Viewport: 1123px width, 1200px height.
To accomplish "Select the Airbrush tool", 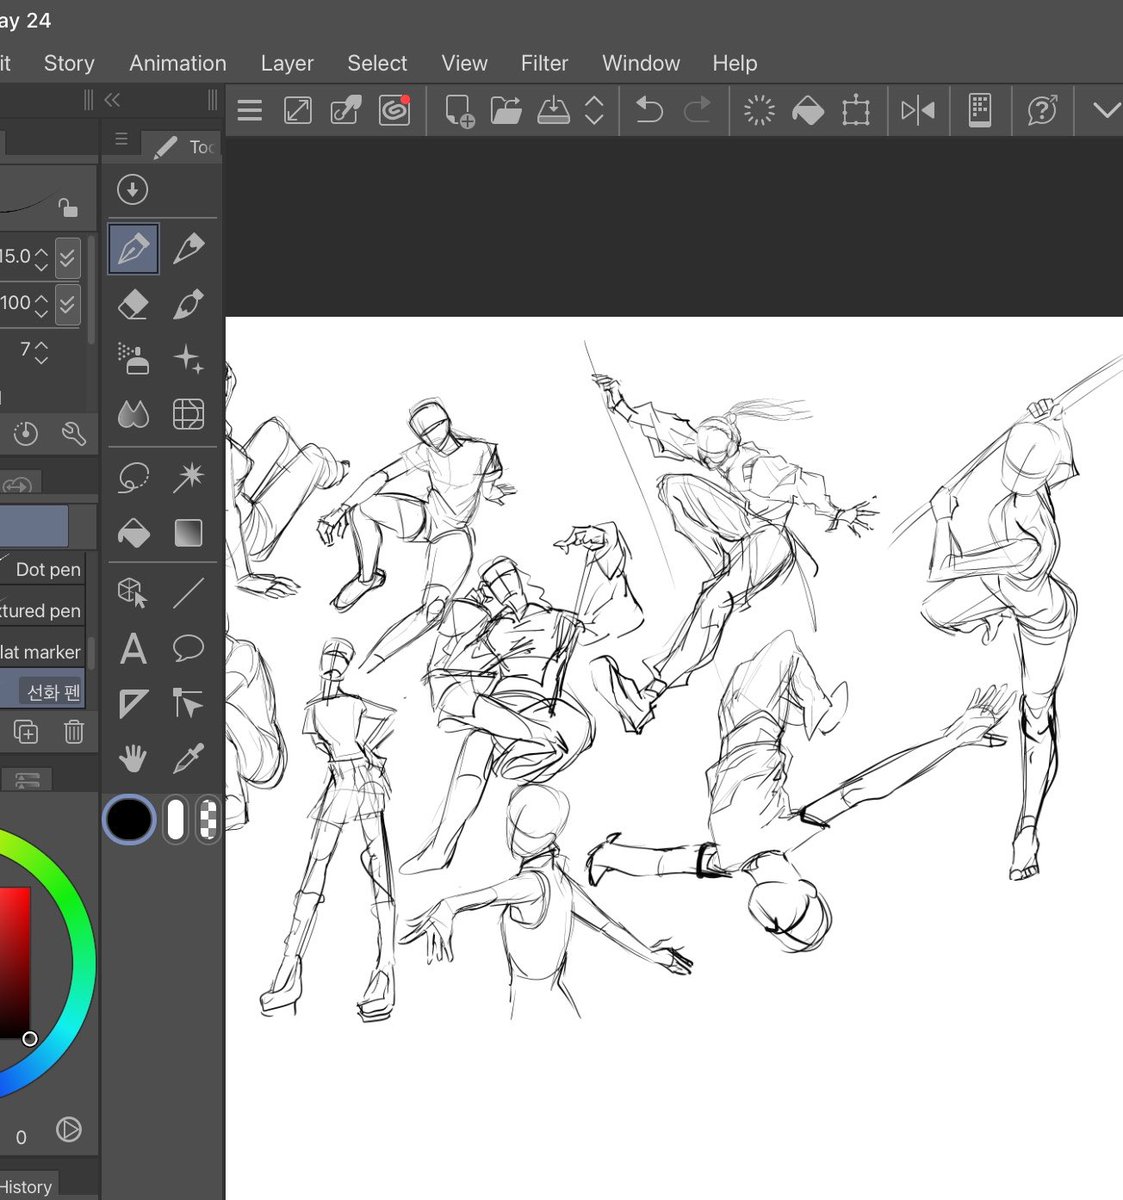I will (x=133, y=359).
